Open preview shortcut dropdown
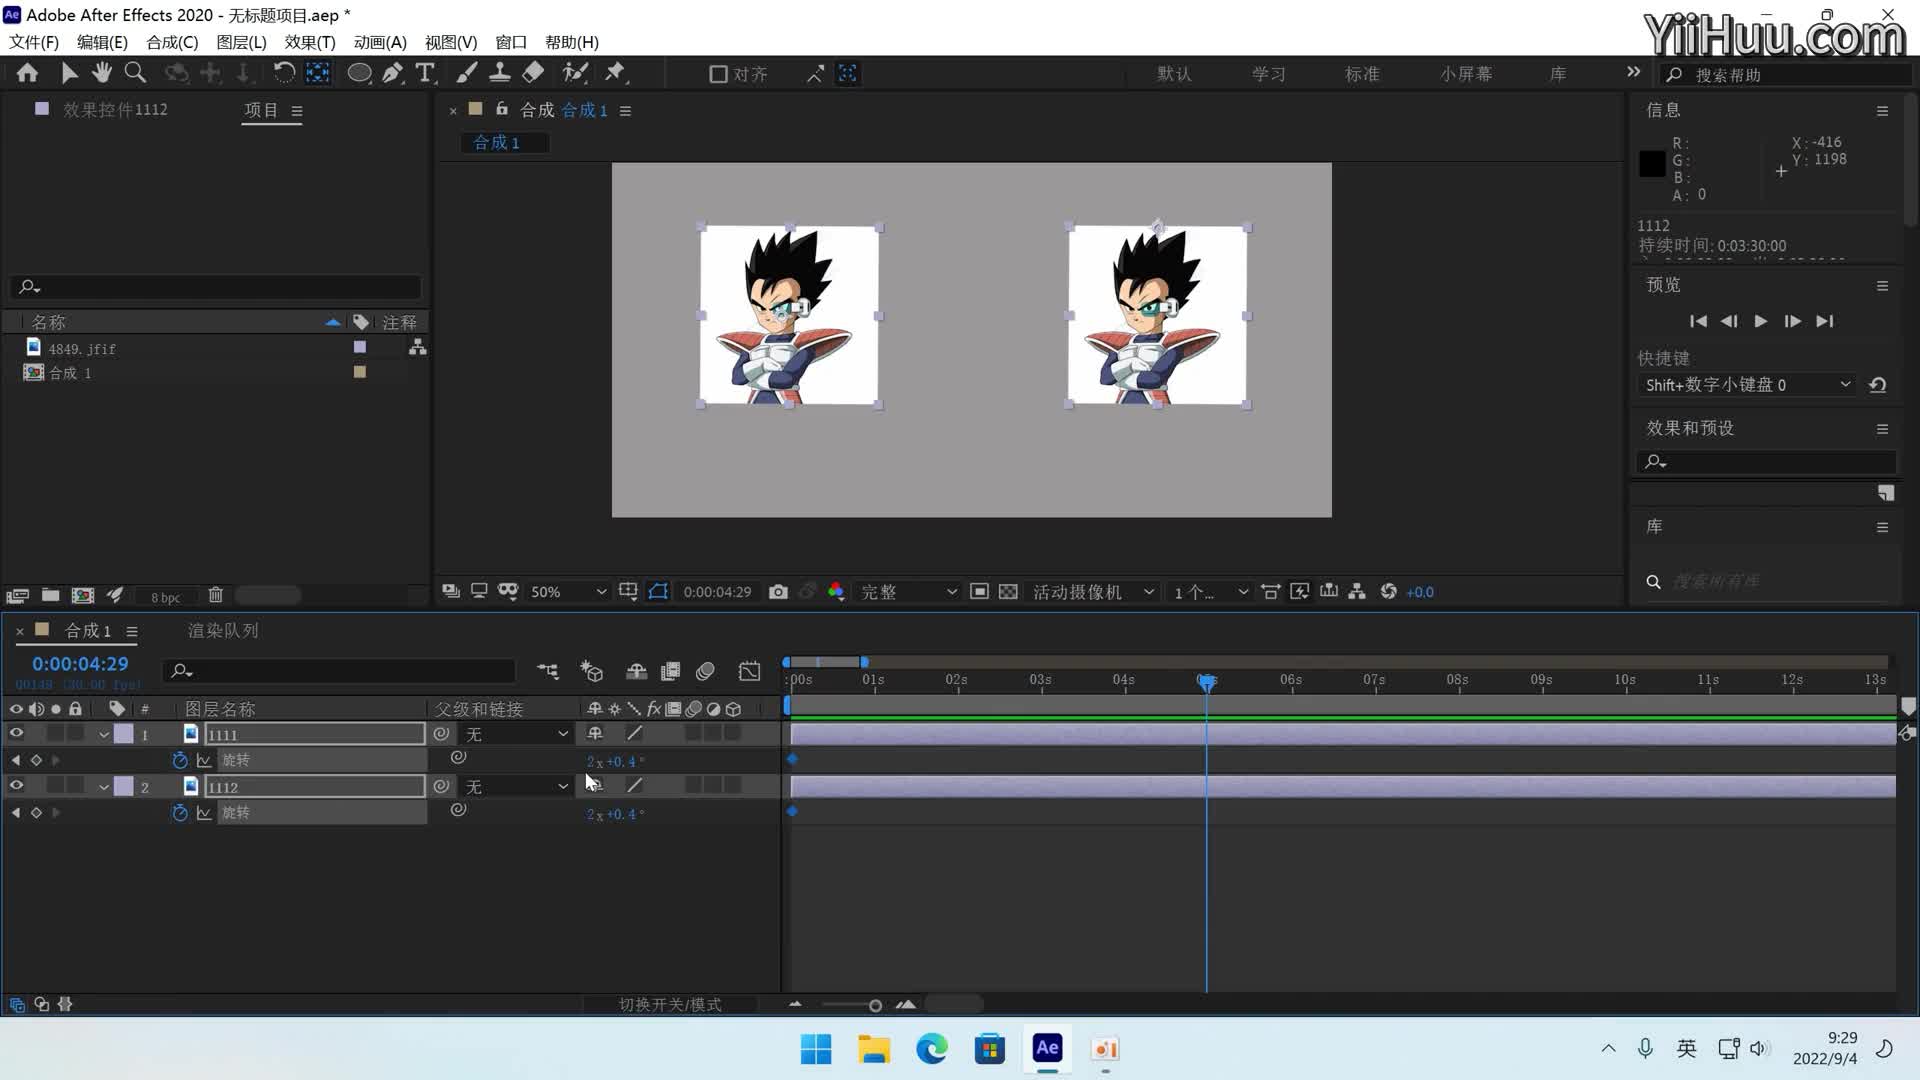 (1747, 385)
